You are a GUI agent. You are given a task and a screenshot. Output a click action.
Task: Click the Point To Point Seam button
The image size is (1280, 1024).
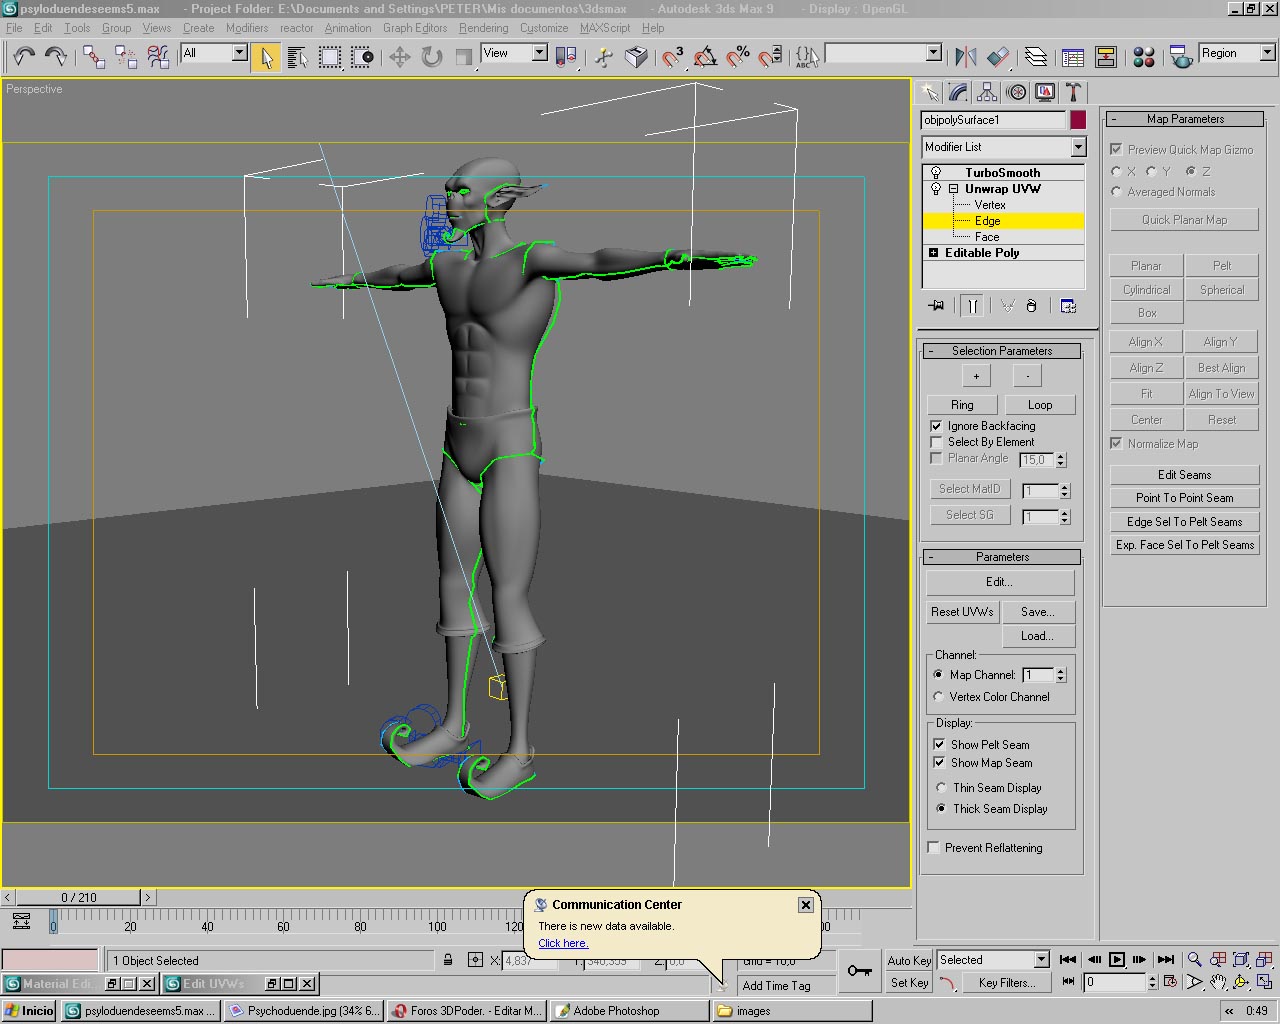pyautogui.click(x=1184, y=498)
